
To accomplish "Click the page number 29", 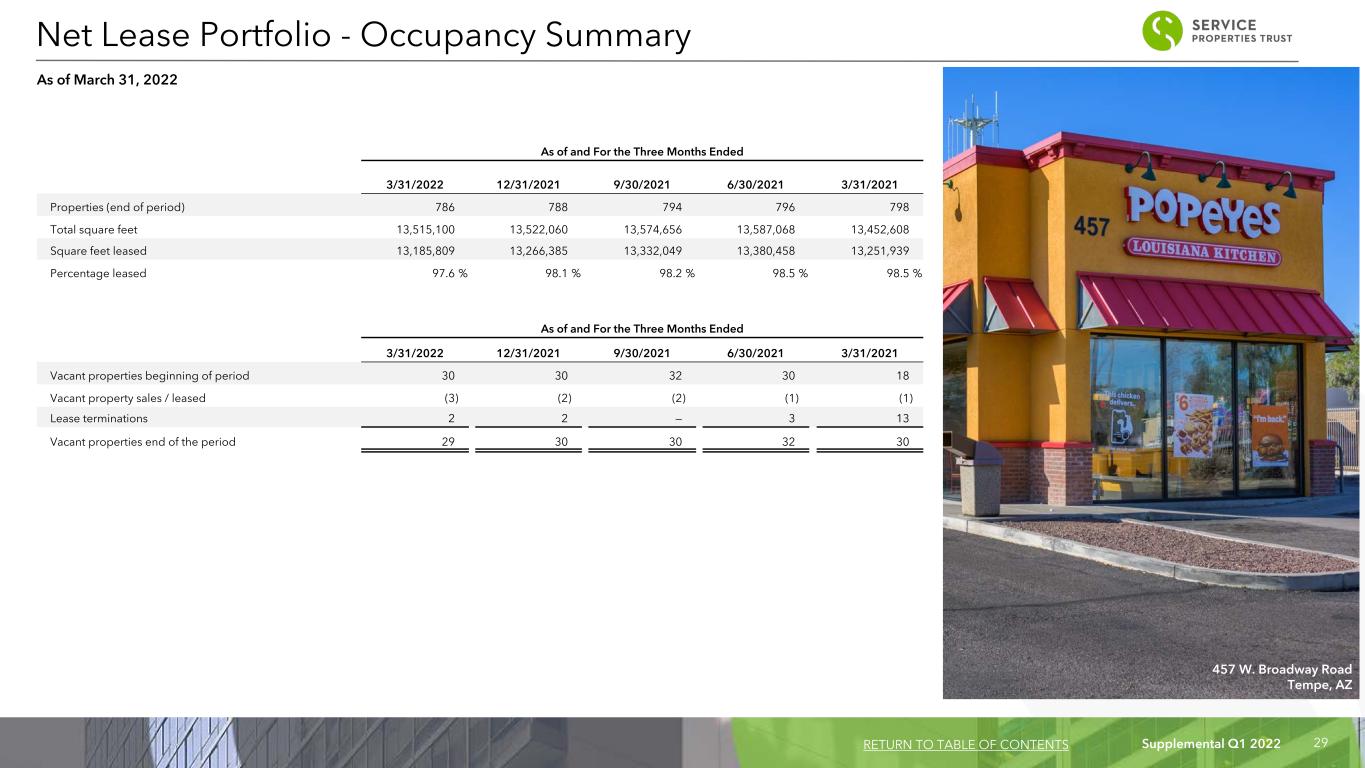I will pyautogui.click(x=1320, y=743).
